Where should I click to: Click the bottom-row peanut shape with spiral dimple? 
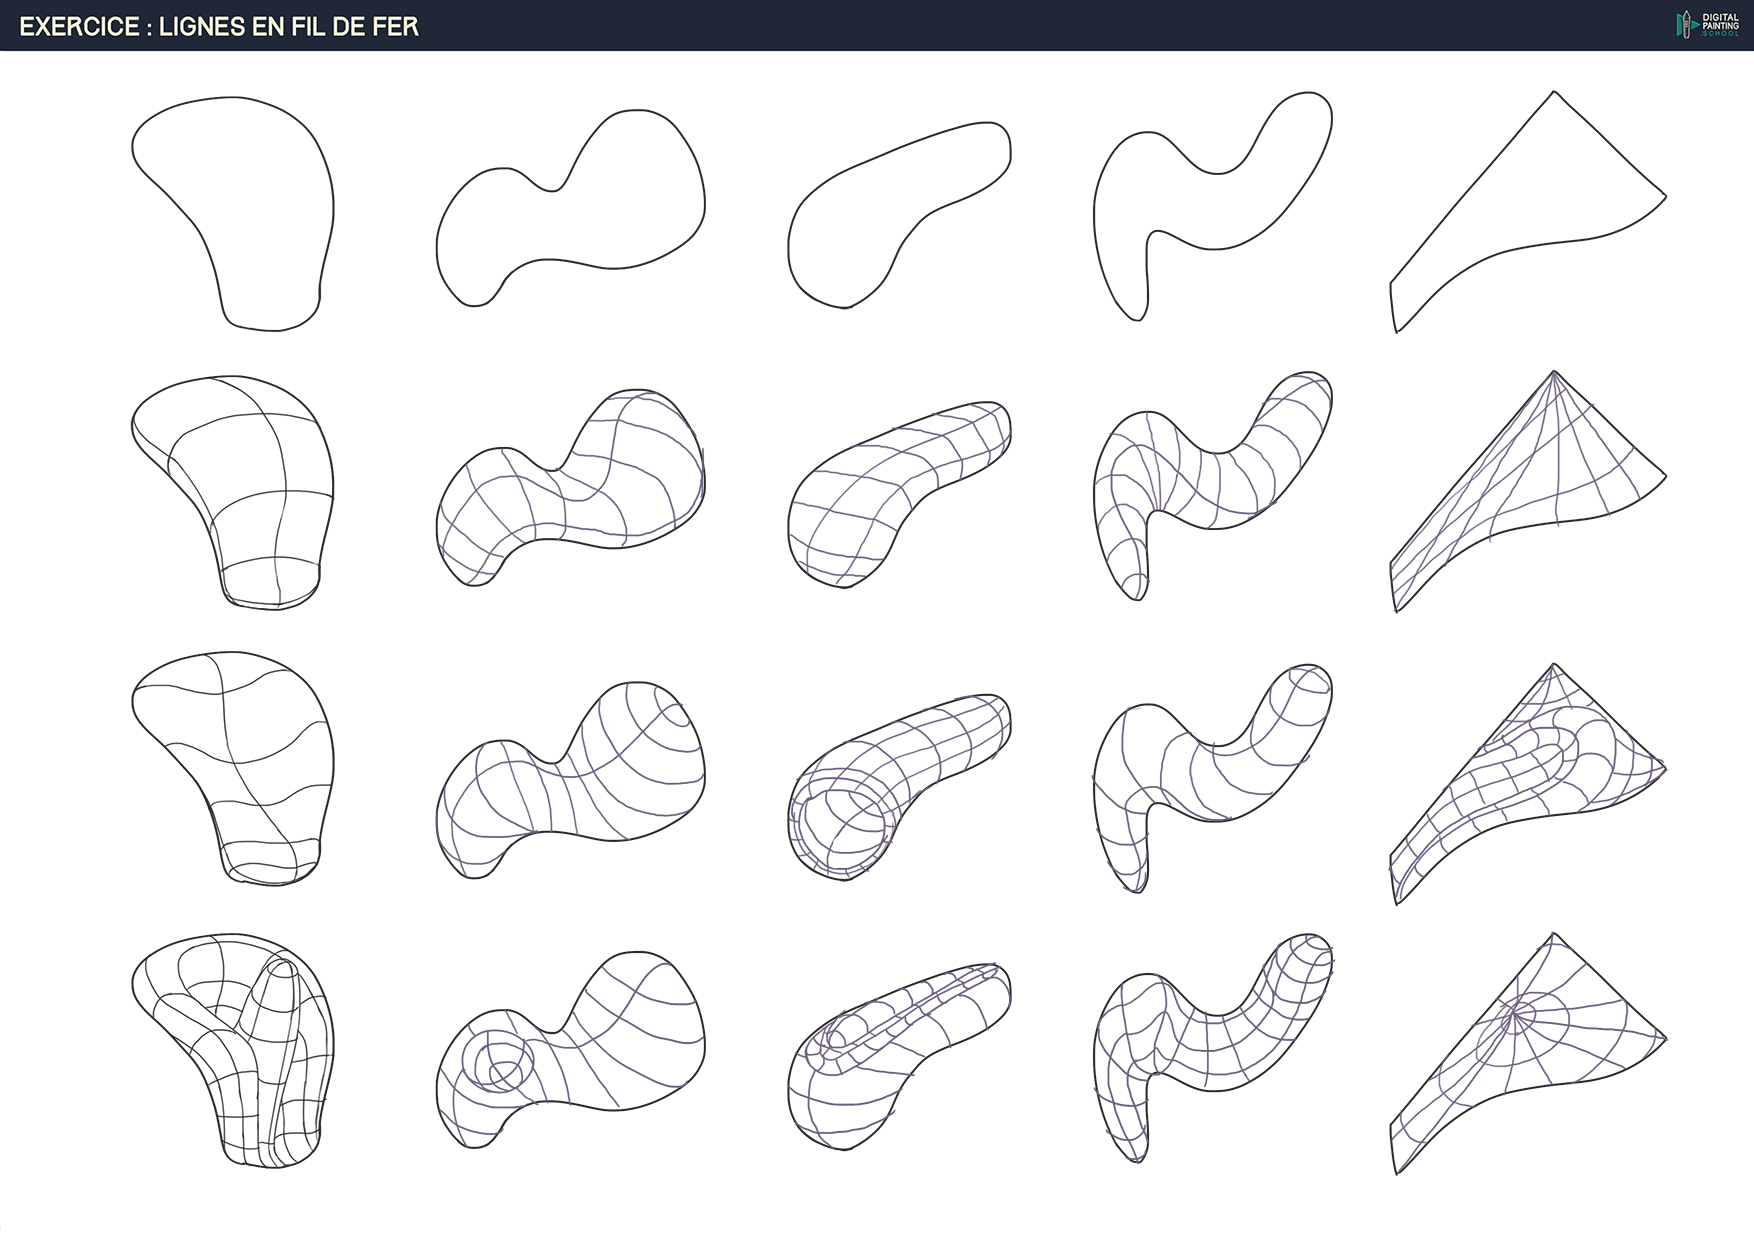(x=570, y=1050)
